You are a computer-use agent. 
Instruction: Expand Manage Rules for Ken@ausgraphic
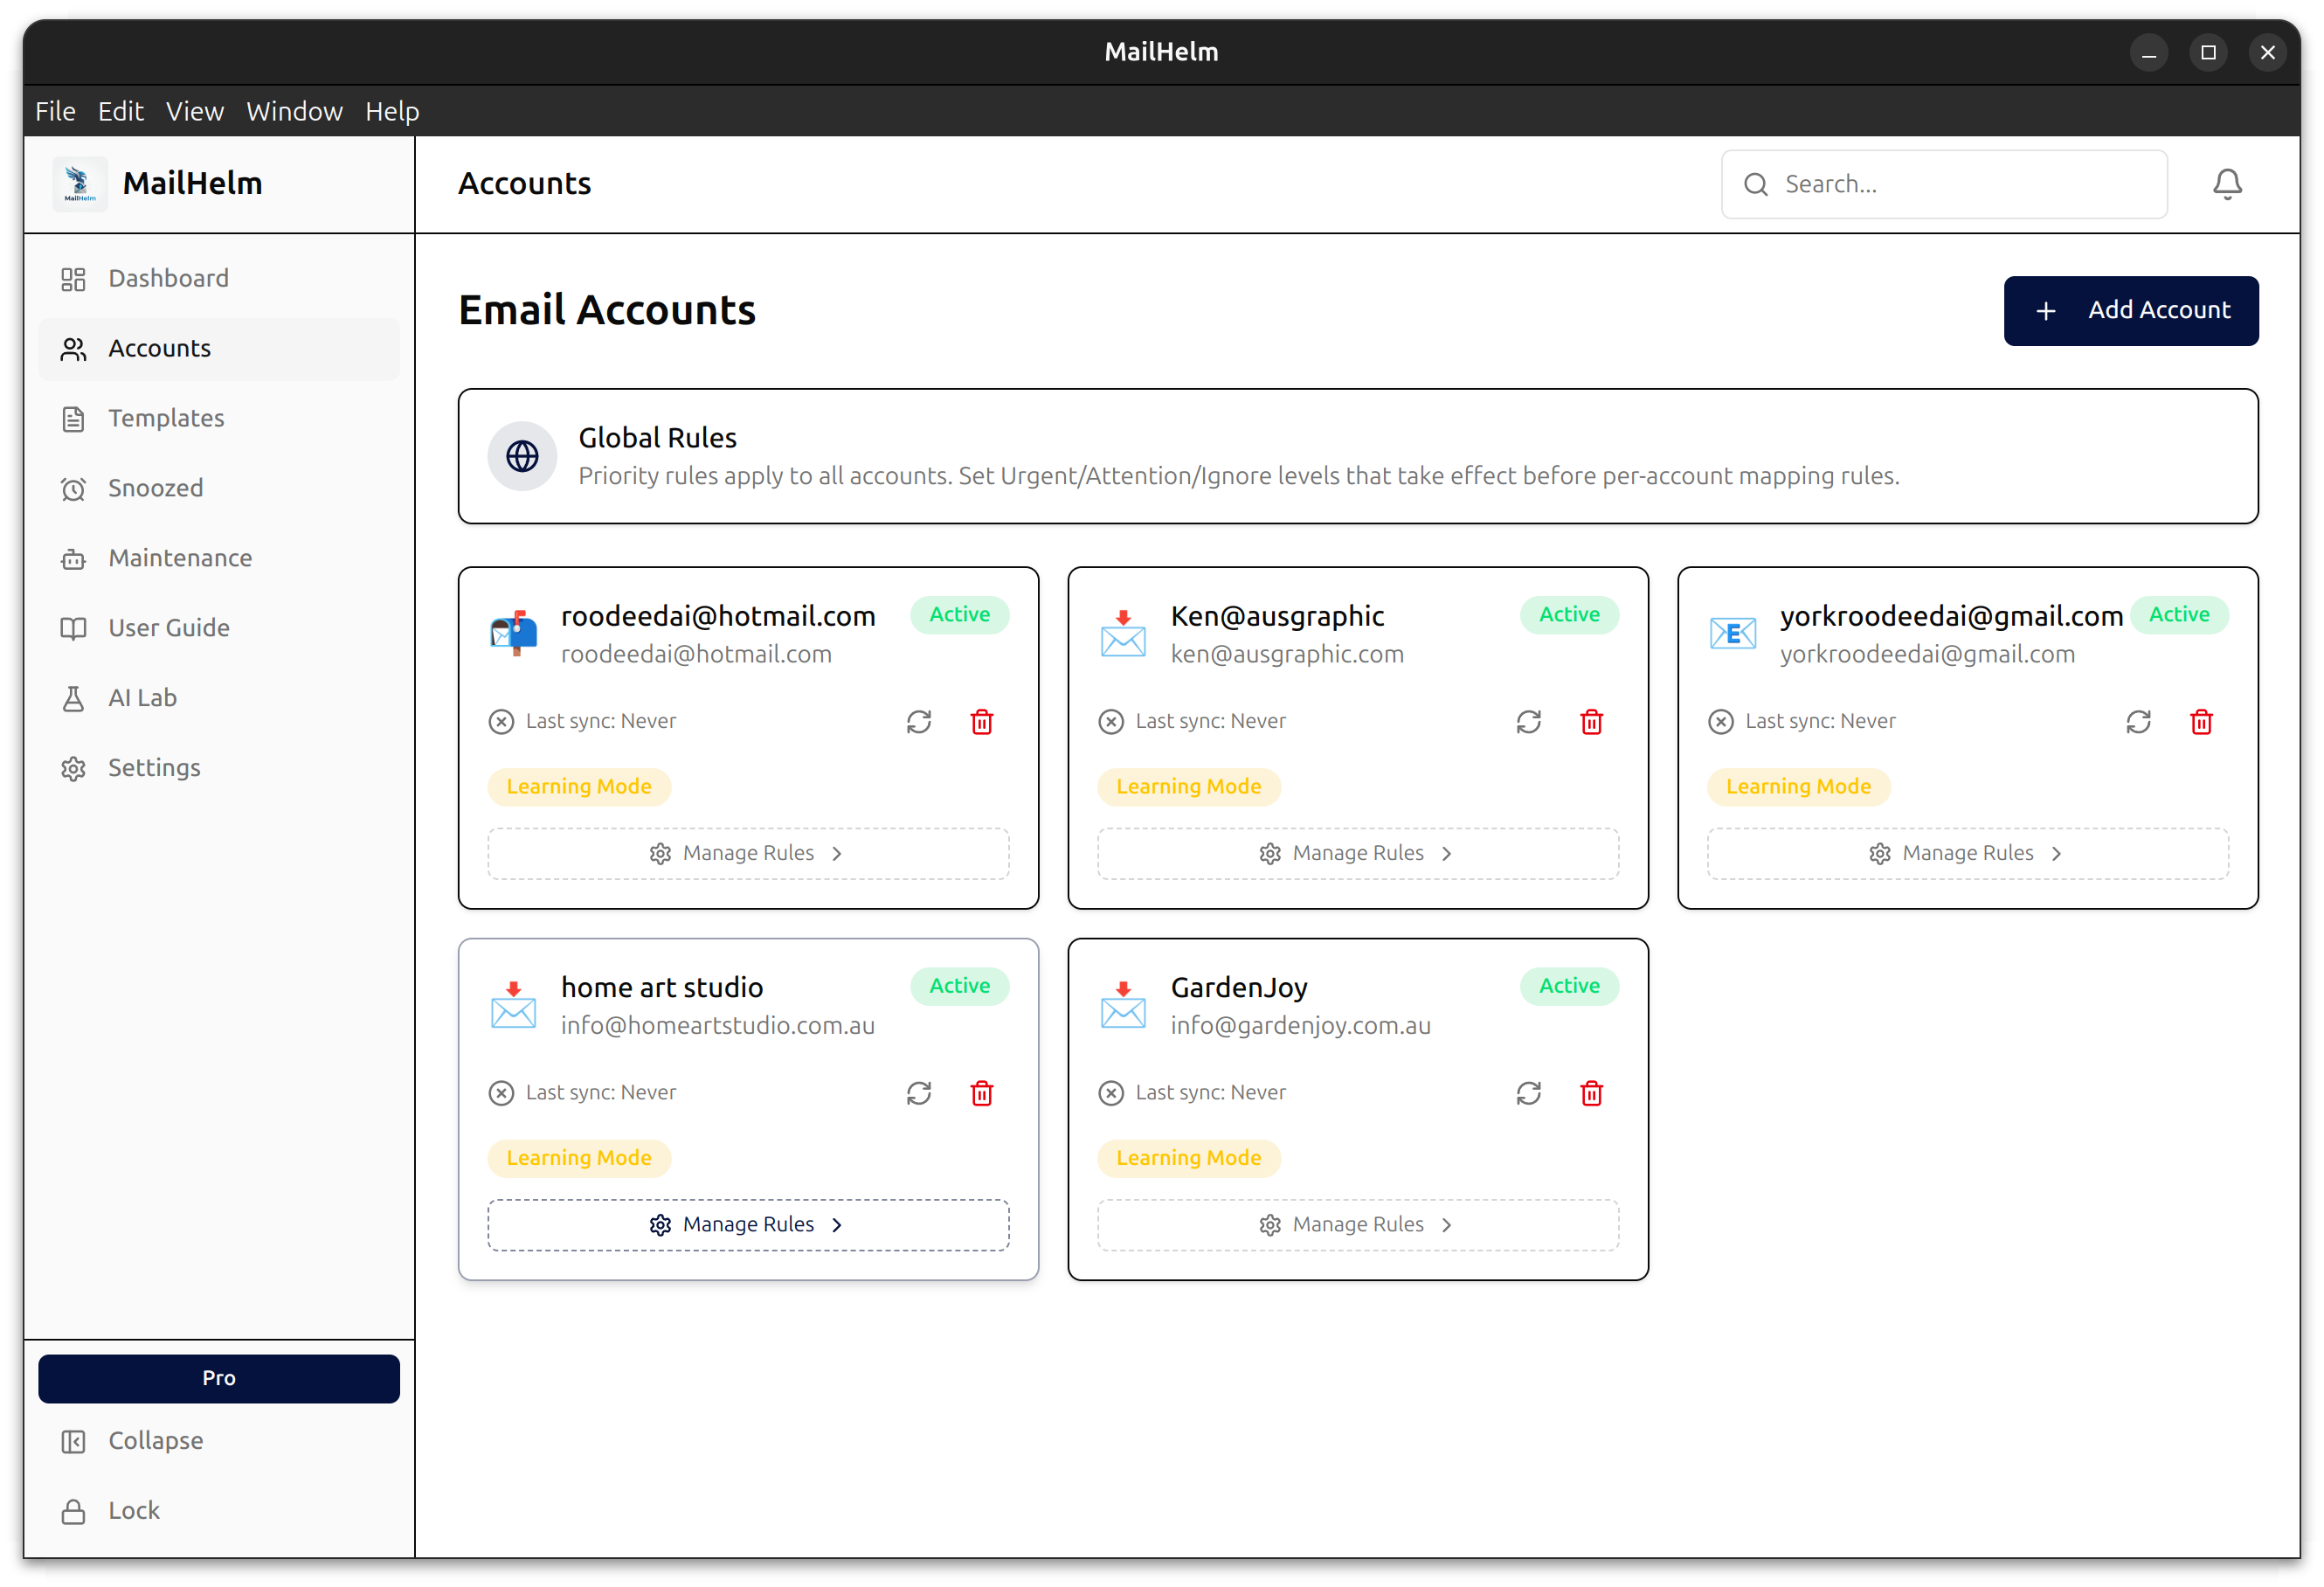(1357, 853)
